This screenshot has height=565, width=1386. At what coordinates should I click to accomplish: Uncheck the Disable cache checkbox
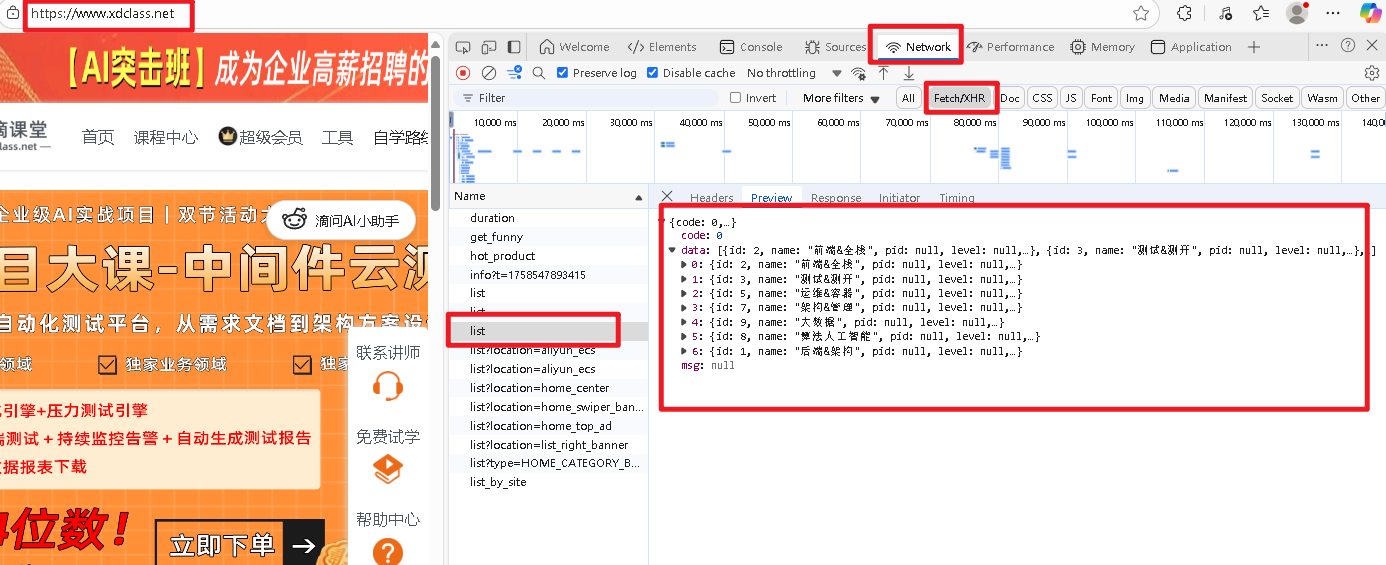tap(653, 73)
